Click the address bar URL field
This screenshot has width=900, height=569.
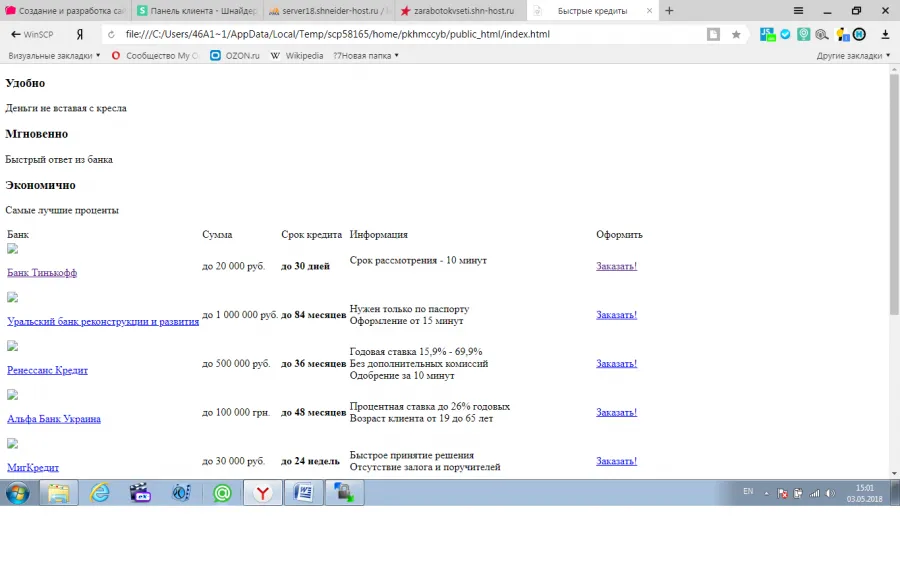(x=402, y=34)
